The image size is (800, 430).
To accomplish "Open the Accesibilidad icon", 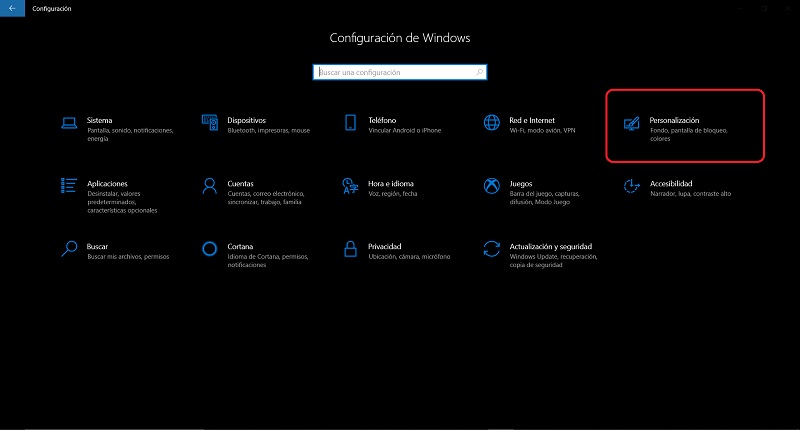I will [631, 185].
